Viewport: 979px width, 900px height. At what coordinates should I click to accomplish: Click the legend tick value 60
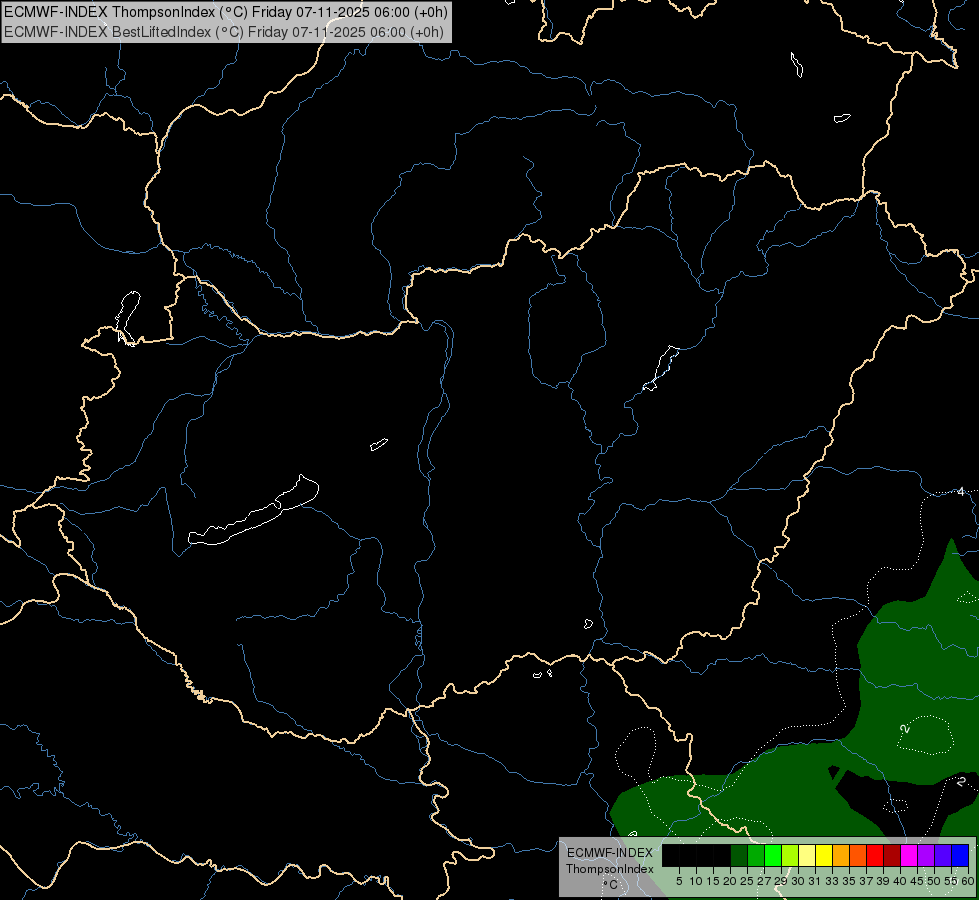pos(968,881)
